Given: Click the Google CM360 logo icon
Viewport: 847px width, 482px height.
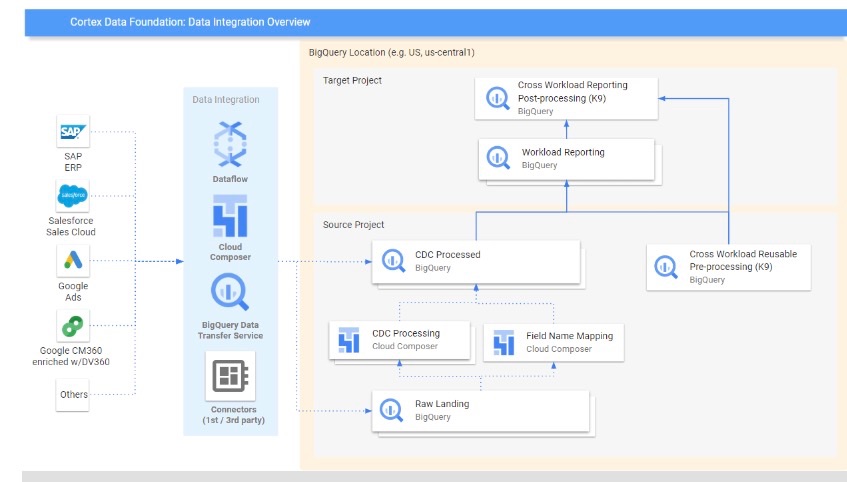Looking at the screenshot, I should click(73, 325).
